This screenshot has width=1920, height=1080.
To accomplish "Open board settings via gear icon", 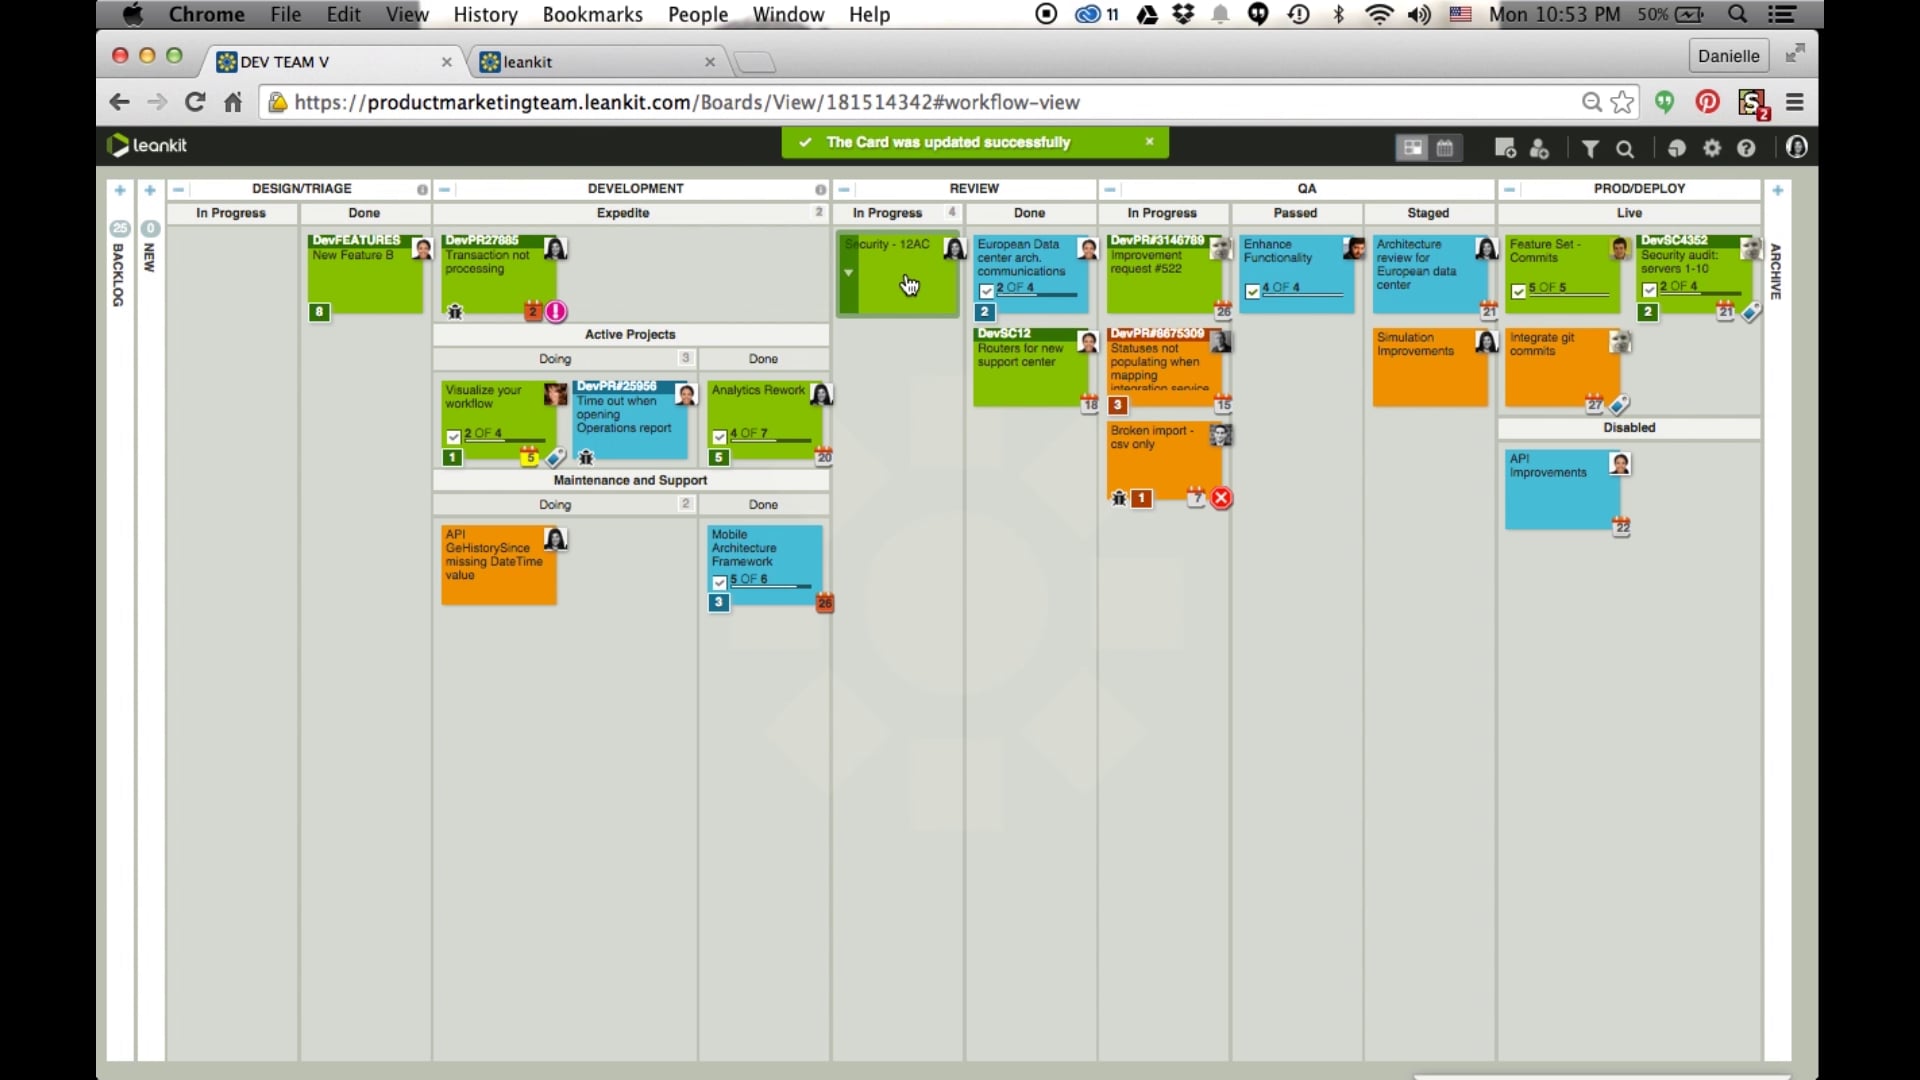I will [1713, 148].
